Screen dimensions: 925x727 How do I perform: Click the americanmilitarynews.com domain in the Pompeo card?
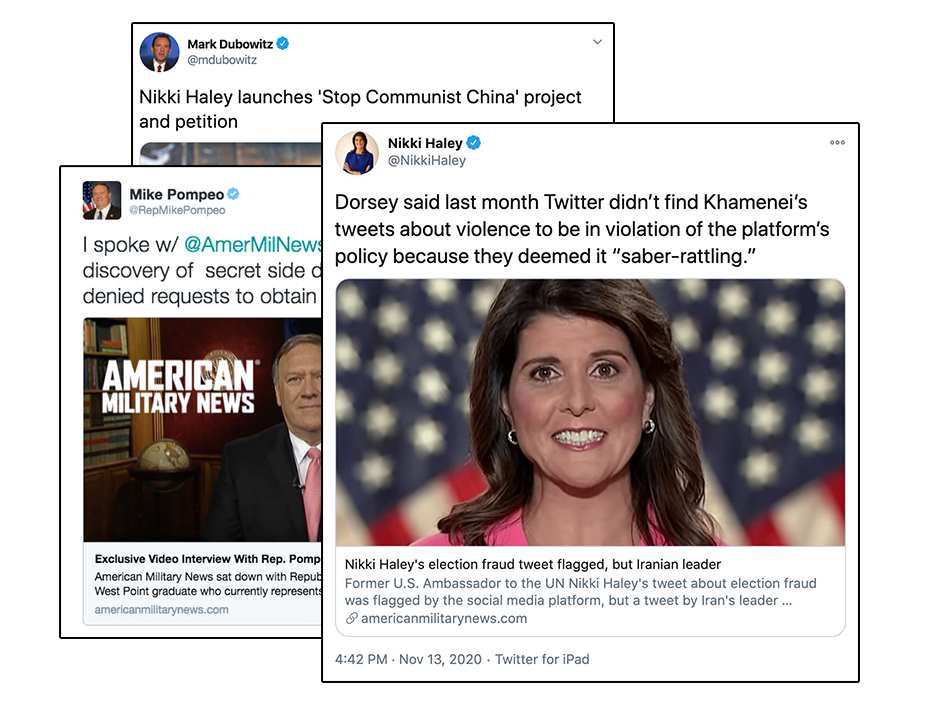point(162,610)
